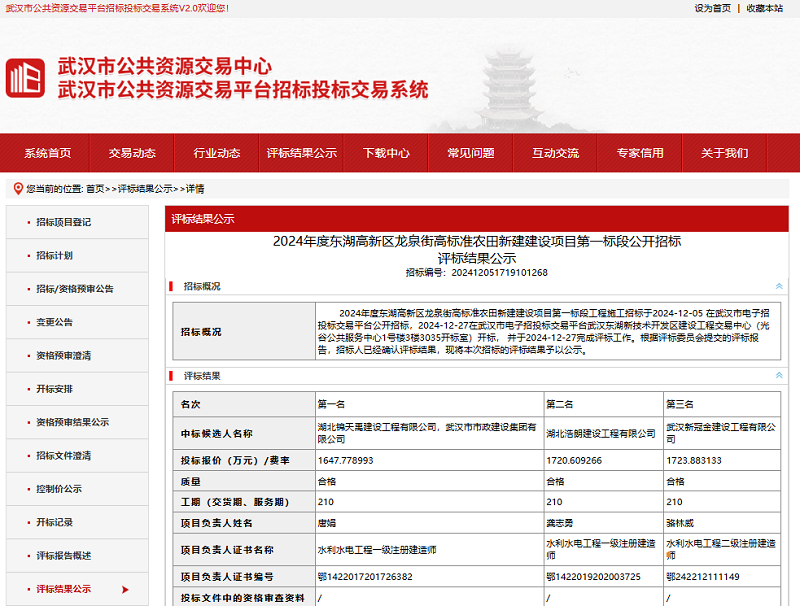Collapse the 评标结果 section with chevron
Screen dimensions: 800x606
pyautogui.click(x=779, y=375)
